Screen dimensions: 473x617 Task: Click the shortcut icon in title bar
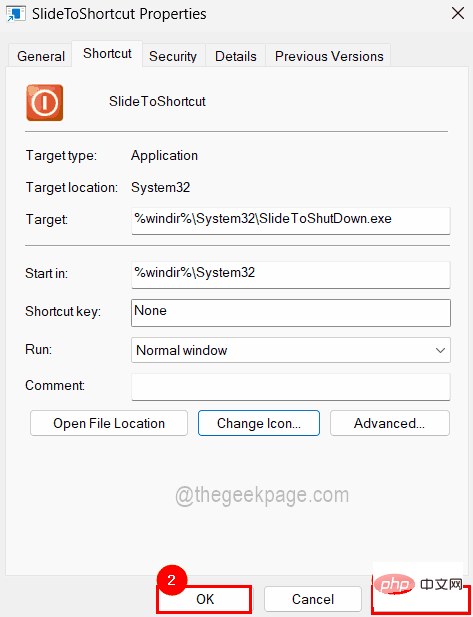[x=16, y=14]
